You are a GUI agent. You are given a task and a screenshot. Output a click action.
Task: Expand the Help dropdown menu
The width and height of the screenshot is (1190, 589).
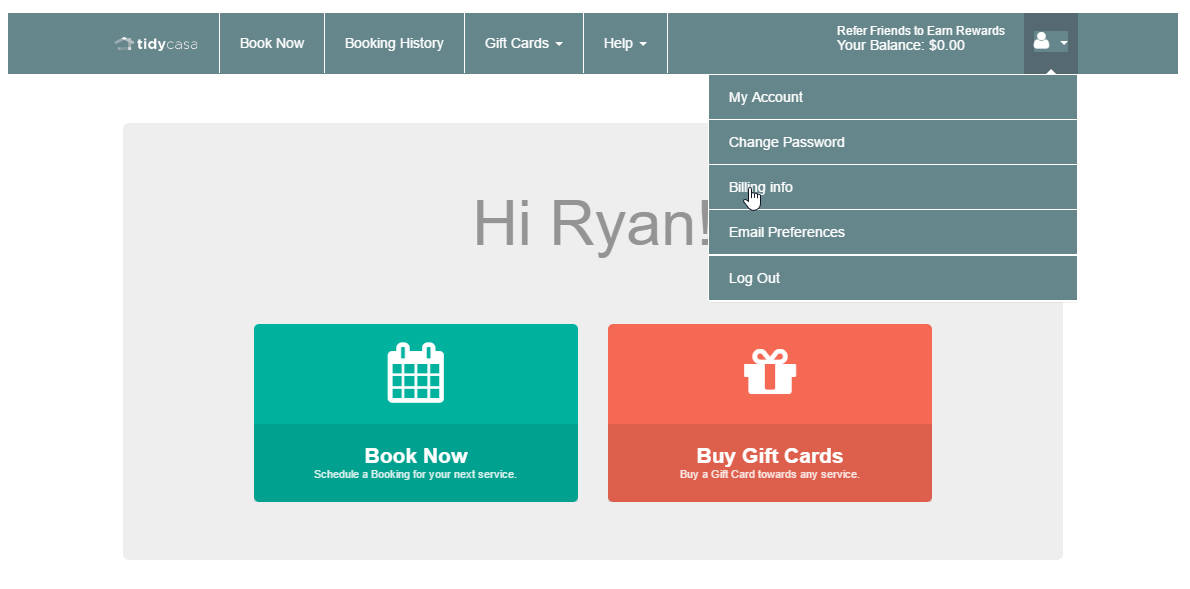(x=625, y=43)
